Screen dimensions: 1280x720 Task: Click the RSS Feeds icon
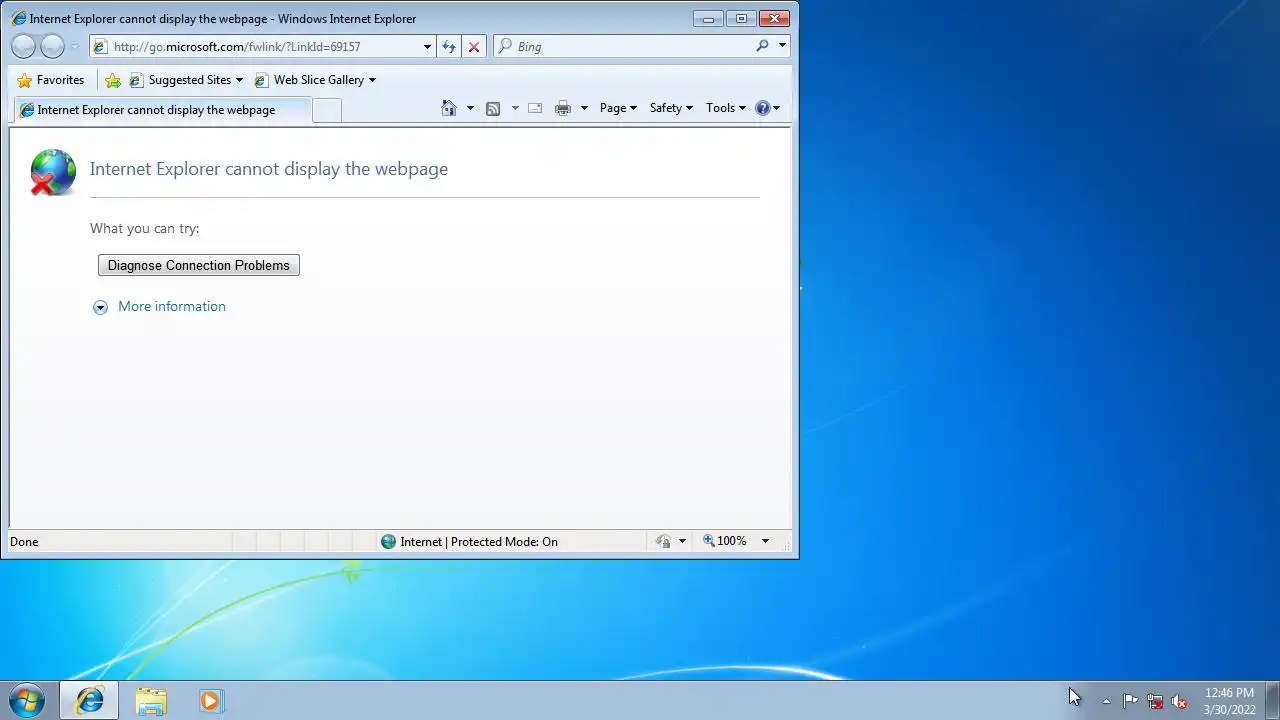pyautogui.click(x=493, y=108)
